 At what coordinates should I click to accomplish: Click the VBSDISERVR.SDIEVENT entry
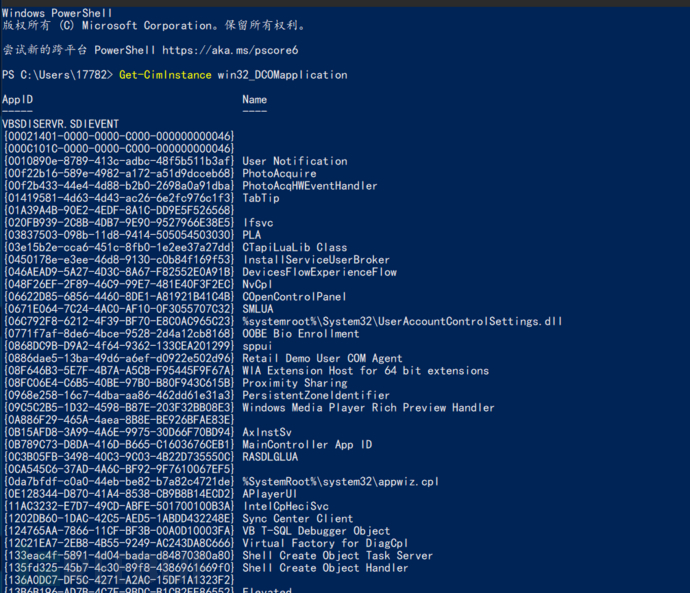pyautogui.click(x=60, y=124)
